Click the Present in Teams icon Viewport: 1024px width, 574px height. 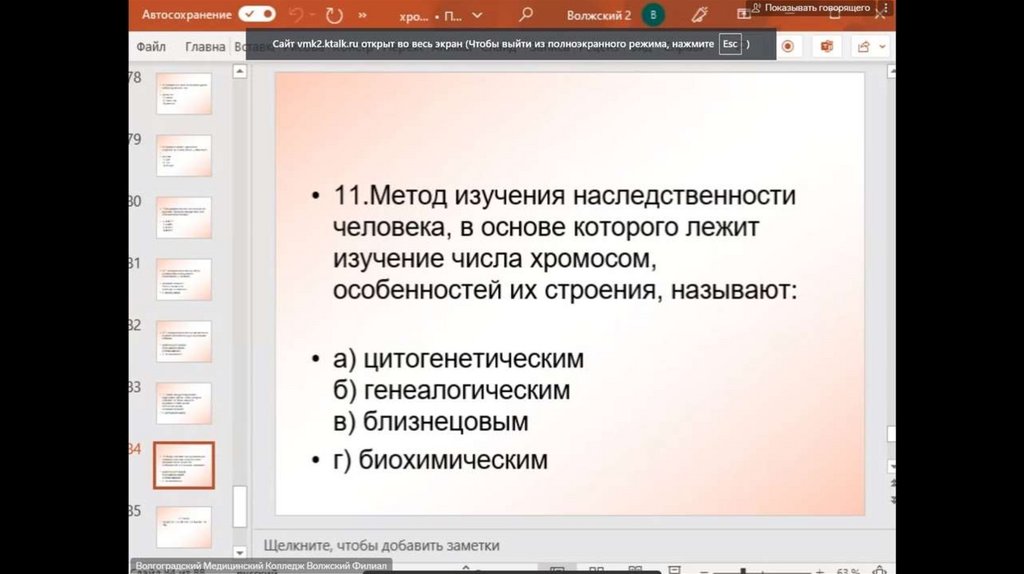point(826,46)
